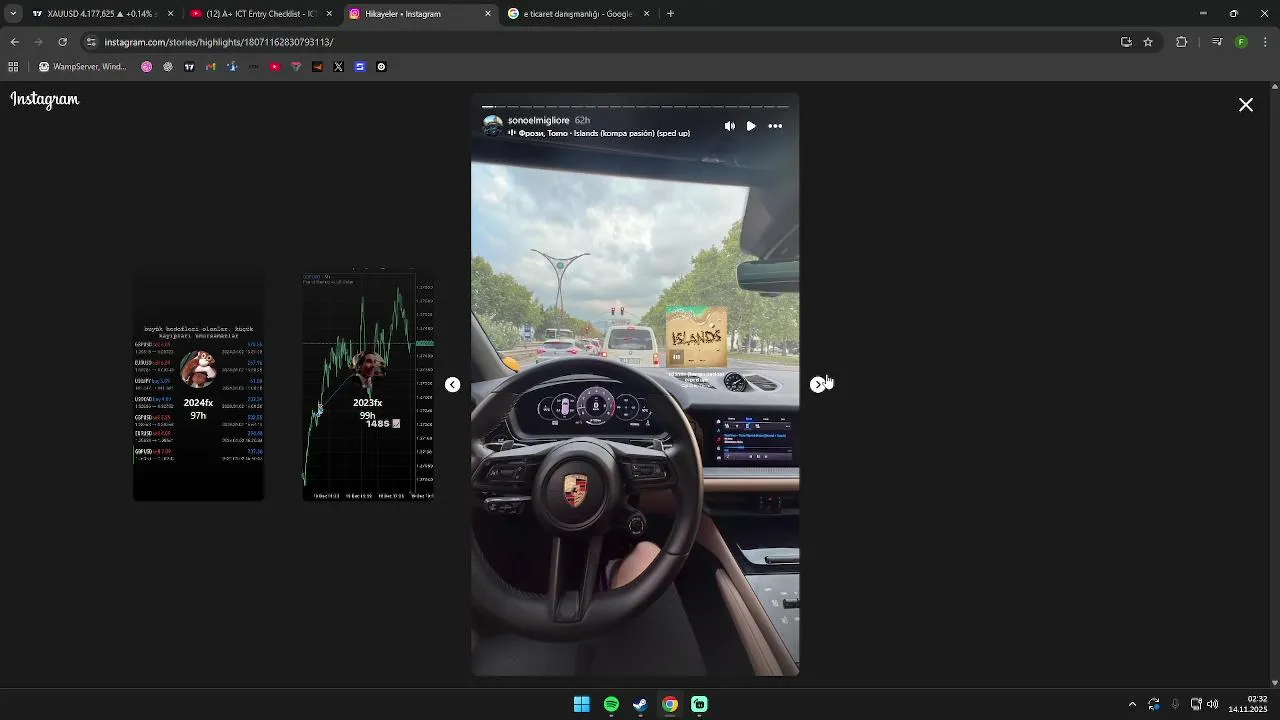Go to the previous story

[452, 385]
